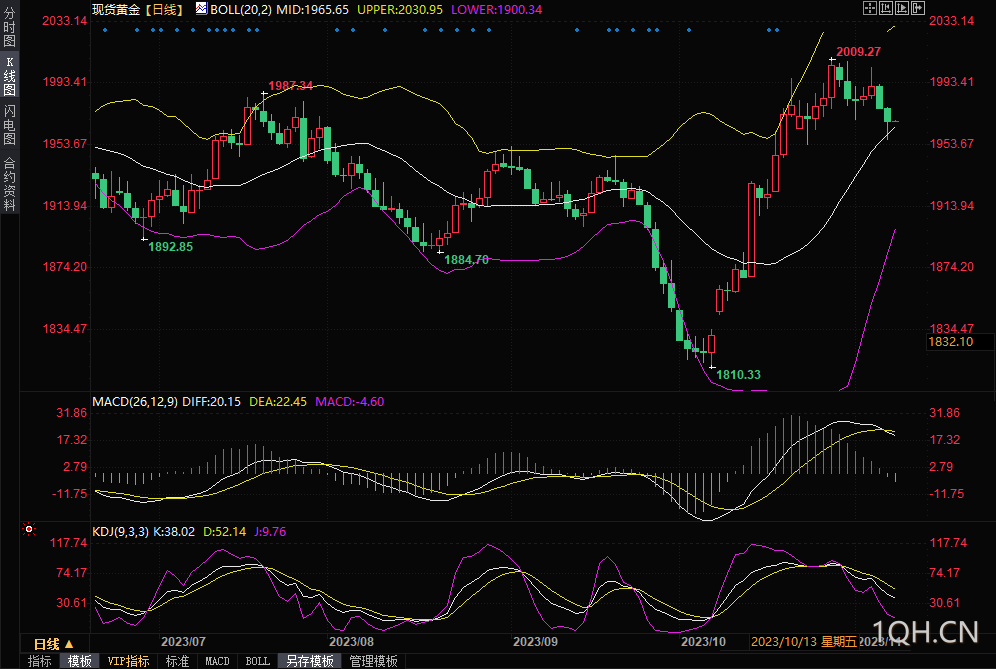Viewport: 996px width, 669px height.
Task: Click the chart playback arrow icon
Action: pos(902,8)
